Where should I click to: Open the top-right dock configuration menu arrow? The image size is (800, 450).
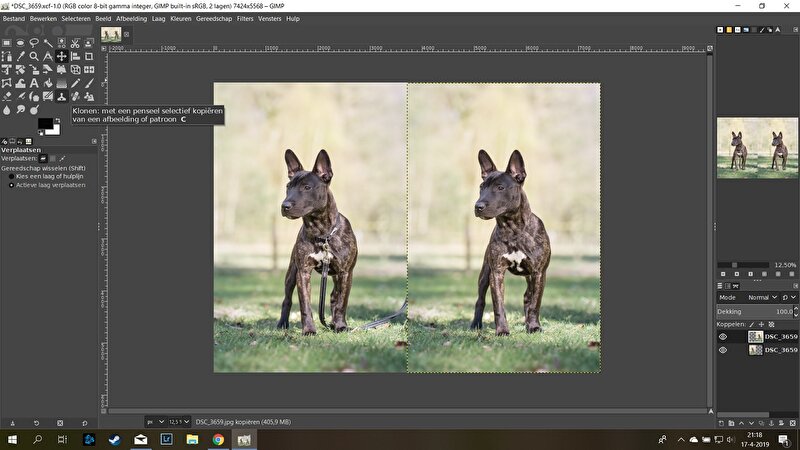[x=795, y=30]
